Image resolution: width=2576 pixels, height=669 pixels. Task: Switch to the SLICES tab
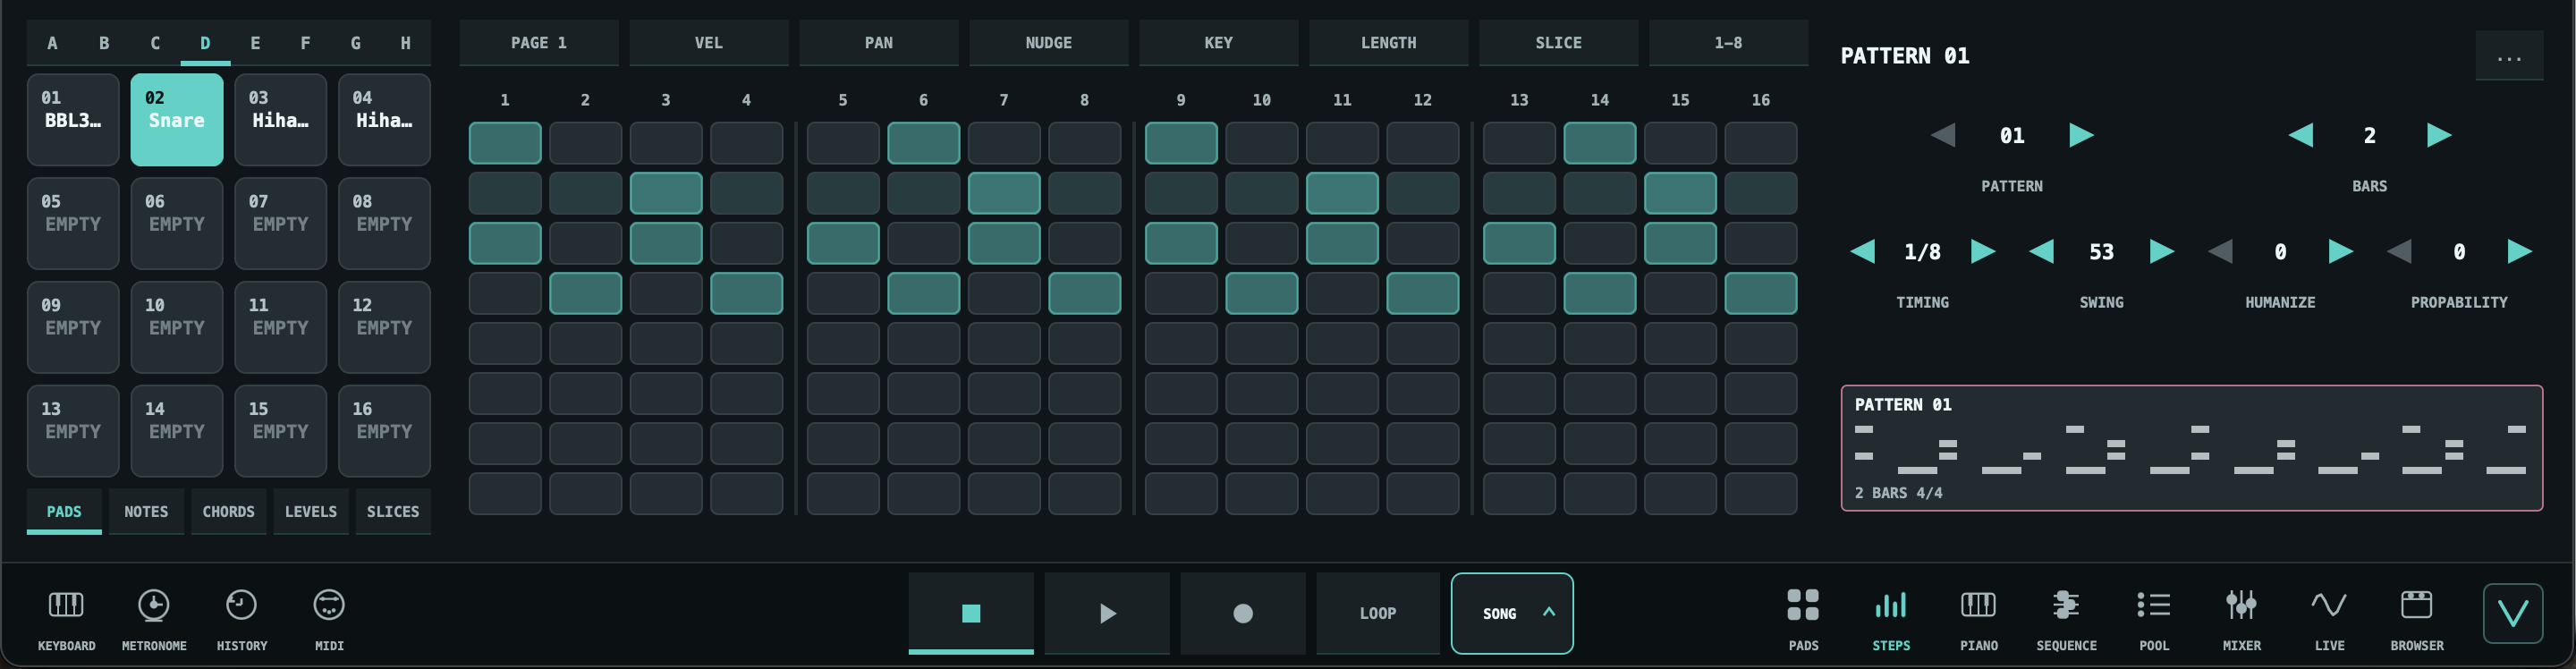click(x=393, y=511)
